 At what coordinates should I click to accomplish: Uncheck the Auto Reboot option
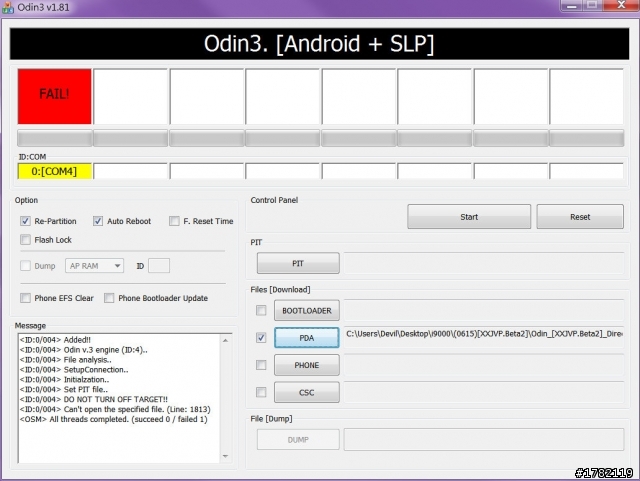(98, 221)
